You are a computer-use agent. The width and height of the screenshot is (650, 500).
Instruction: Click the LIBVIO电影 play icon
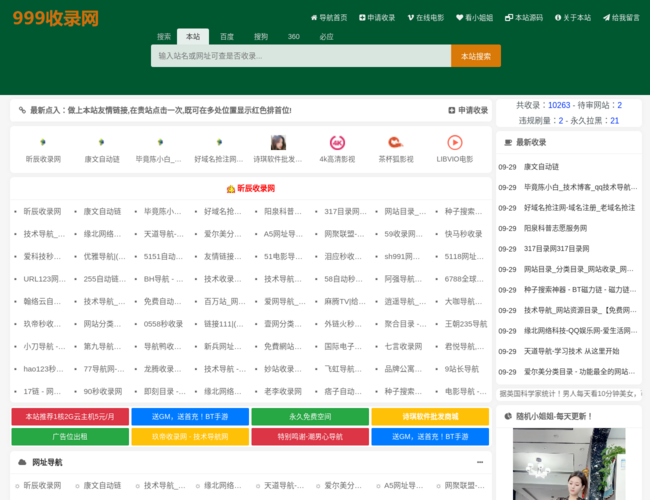tap(454, 143)
